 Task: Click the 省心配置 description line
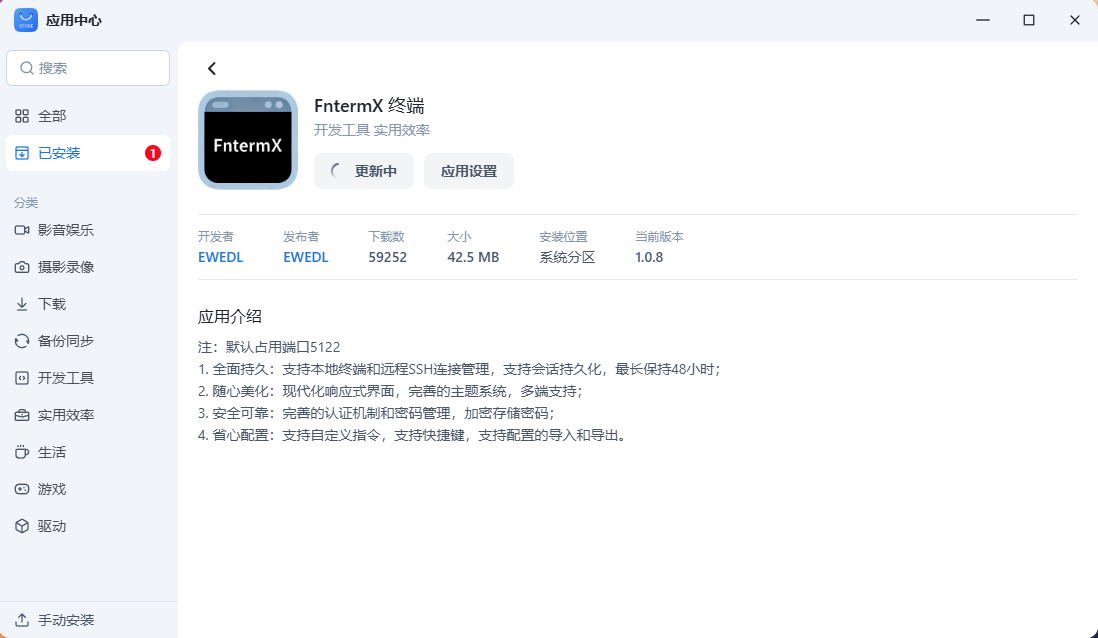coord(413,435)
